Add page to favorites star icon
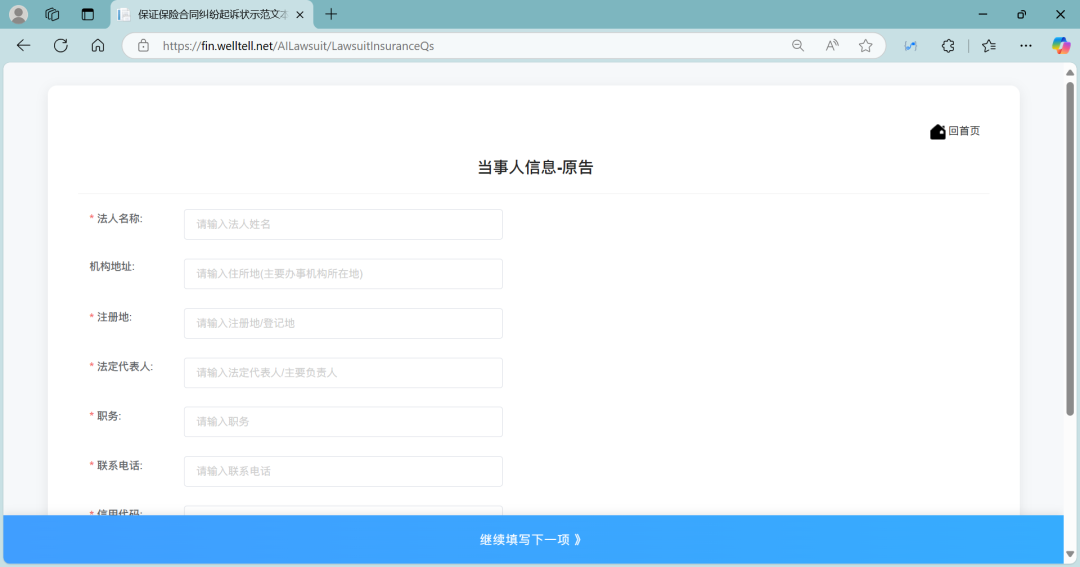The width and height of the screenshot is (1080, 567). 866,45
